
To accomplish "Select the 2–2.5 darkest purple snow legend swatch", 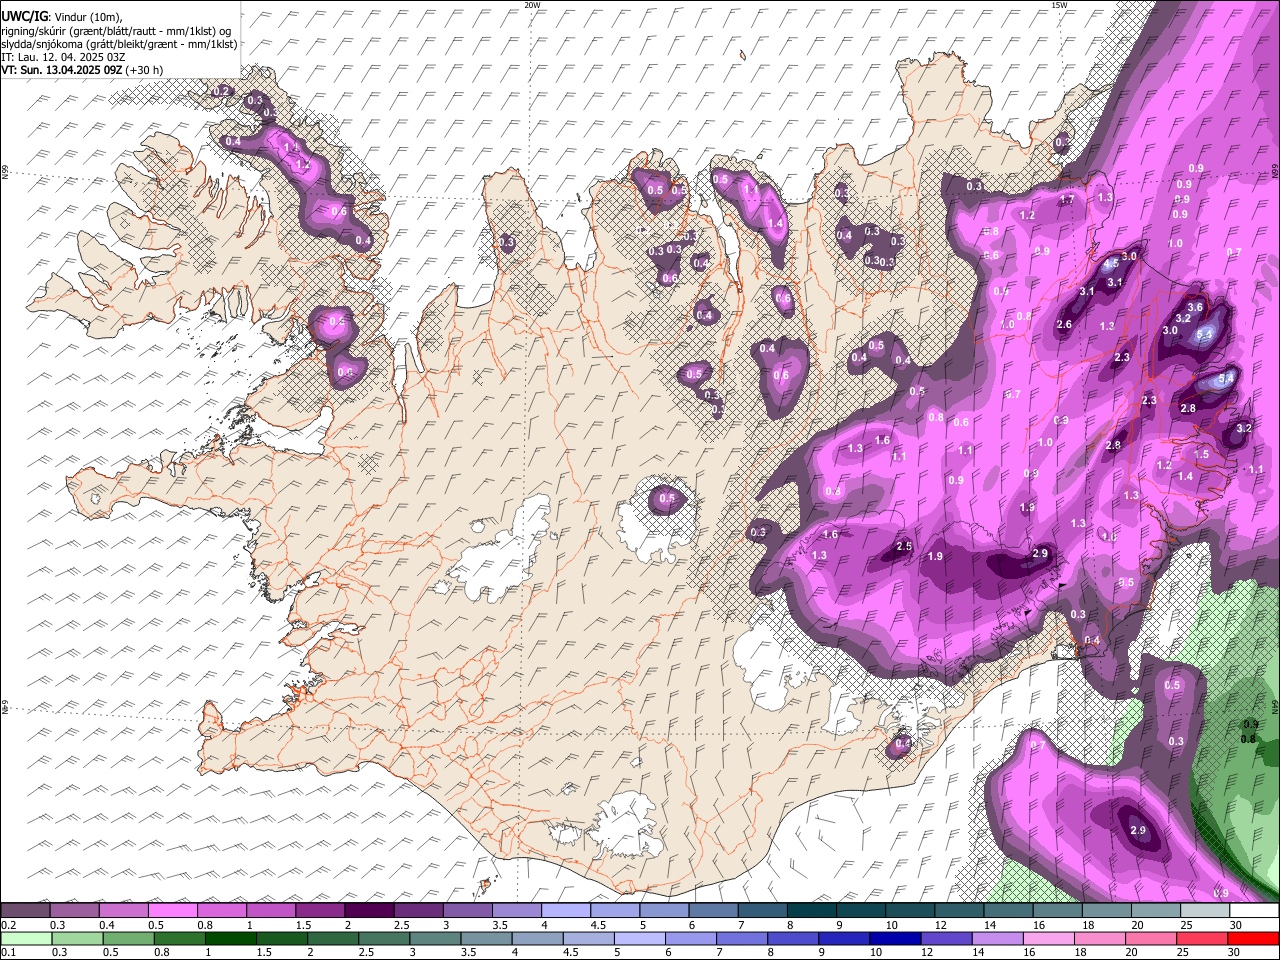I will pyautogui.click(x=369, y=911).
